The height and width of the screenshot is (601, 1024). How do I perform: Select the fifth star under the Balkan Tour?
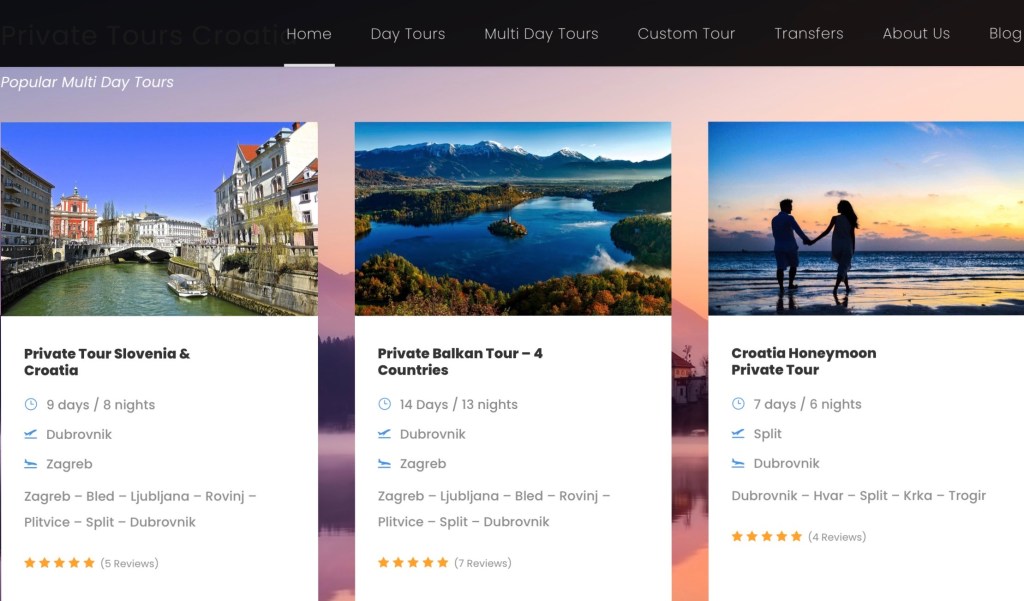[443, 562]
